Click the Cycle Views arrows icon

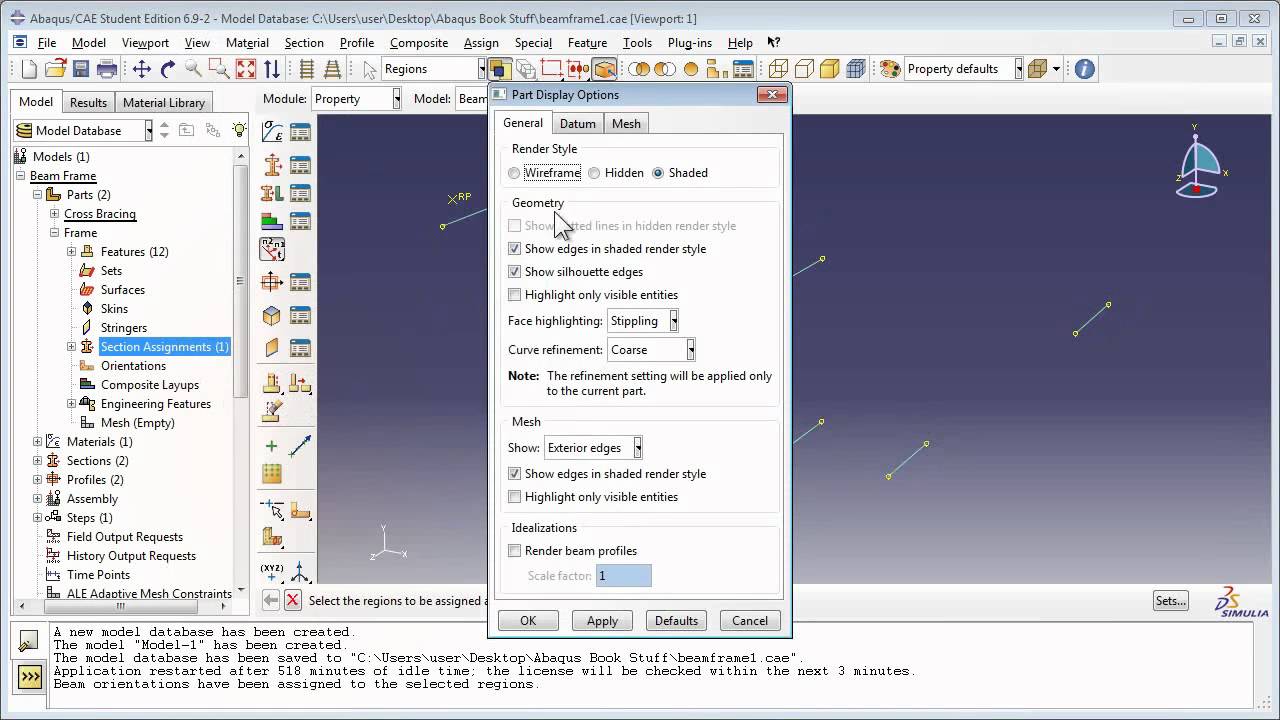[272, 69]
